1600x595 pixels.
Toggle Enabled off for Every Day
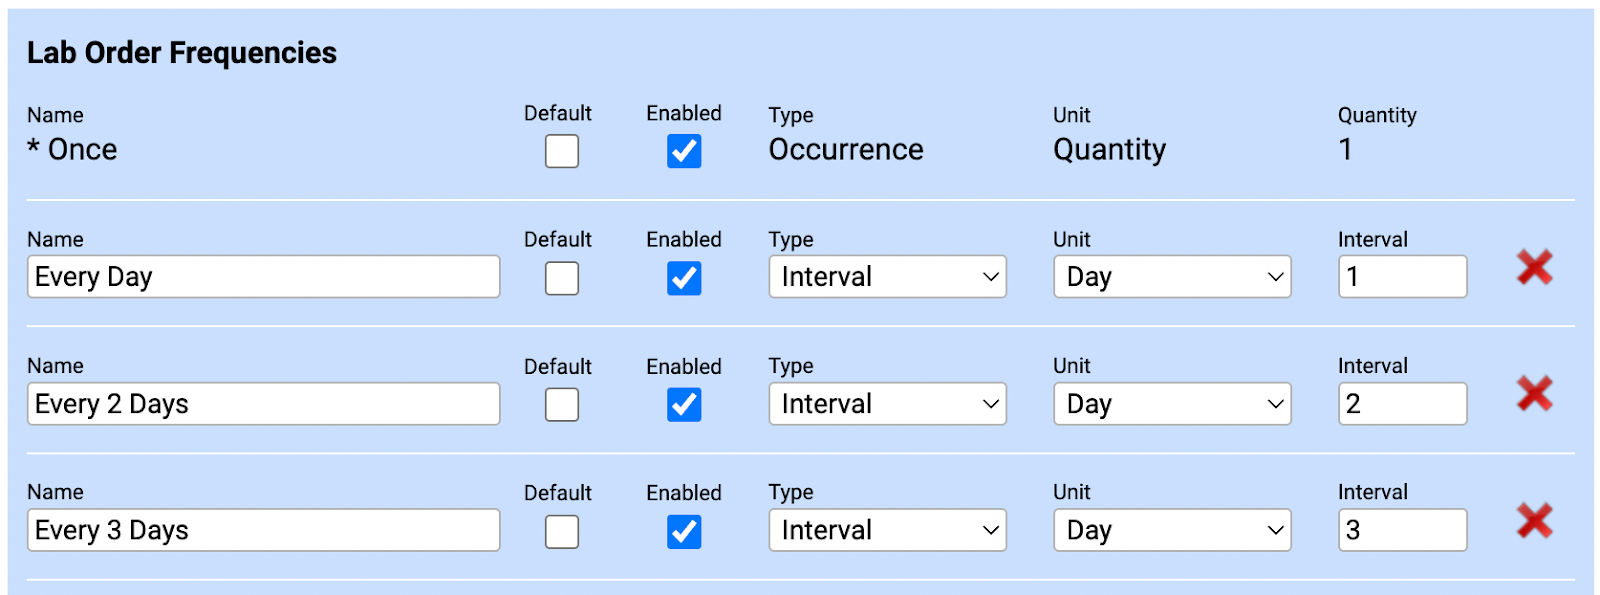(x=684, y=278)
